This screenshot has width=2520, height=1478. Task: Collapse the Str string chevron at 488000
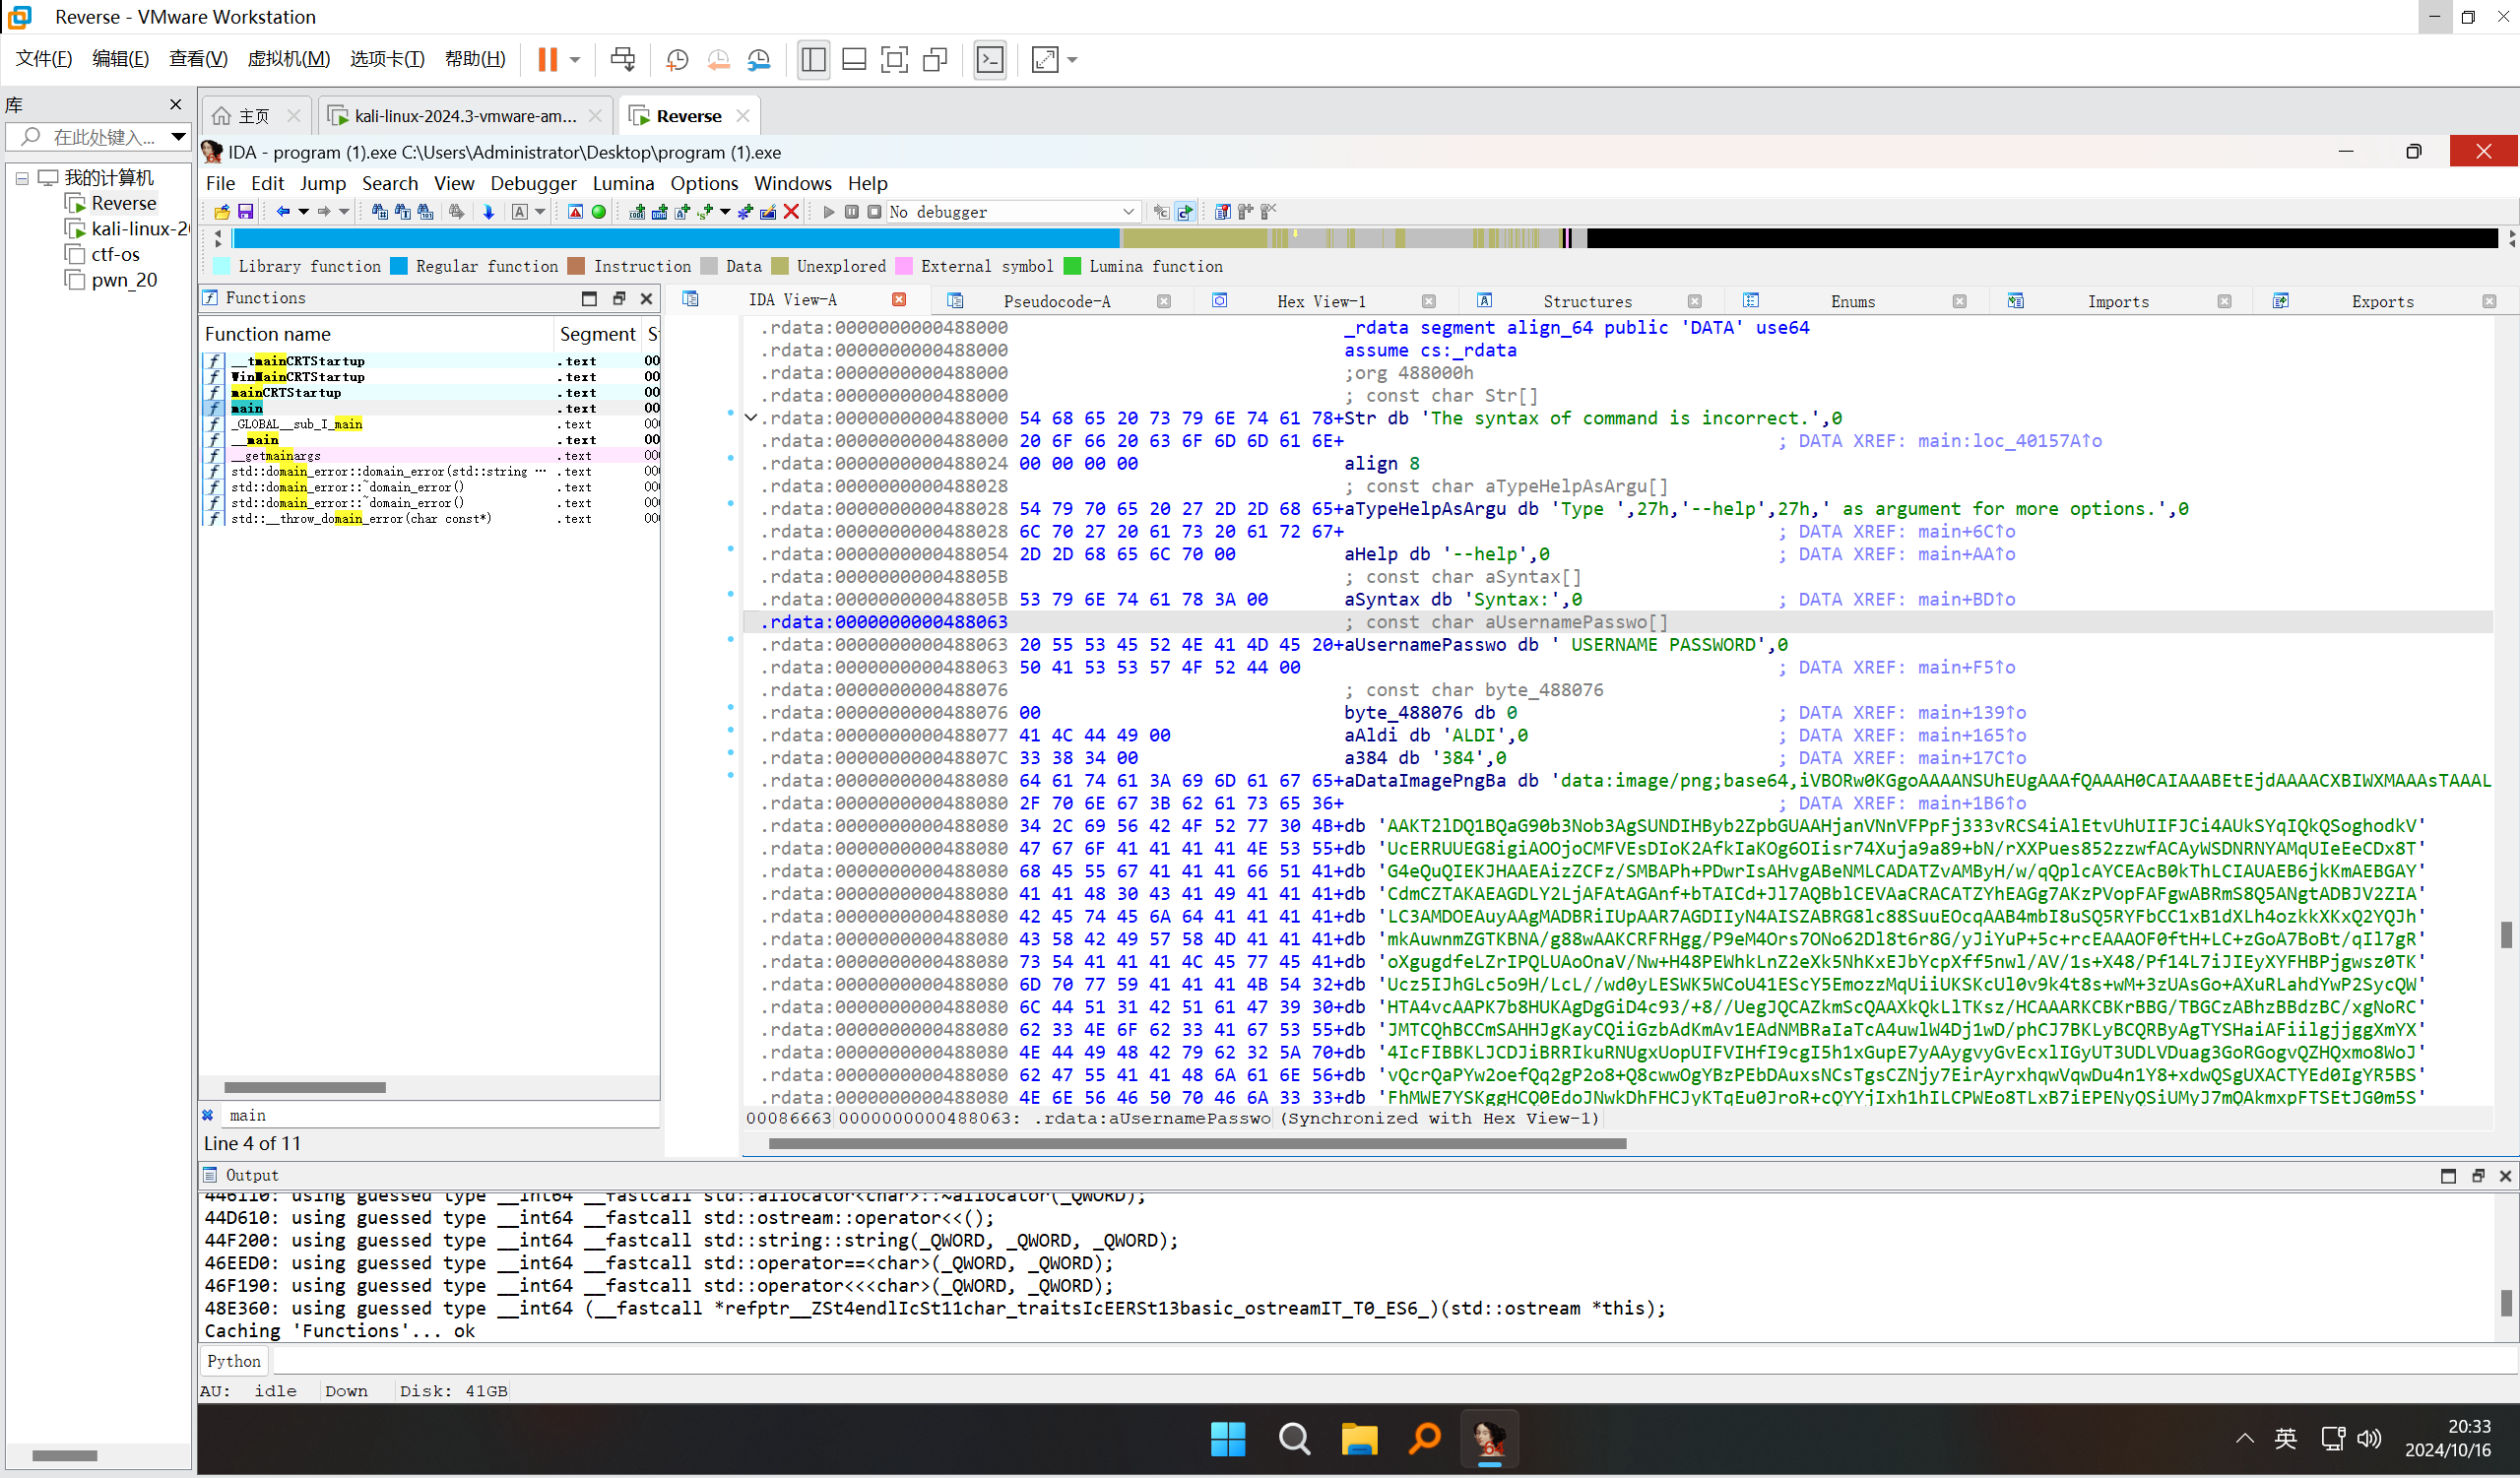pos(751,418)
